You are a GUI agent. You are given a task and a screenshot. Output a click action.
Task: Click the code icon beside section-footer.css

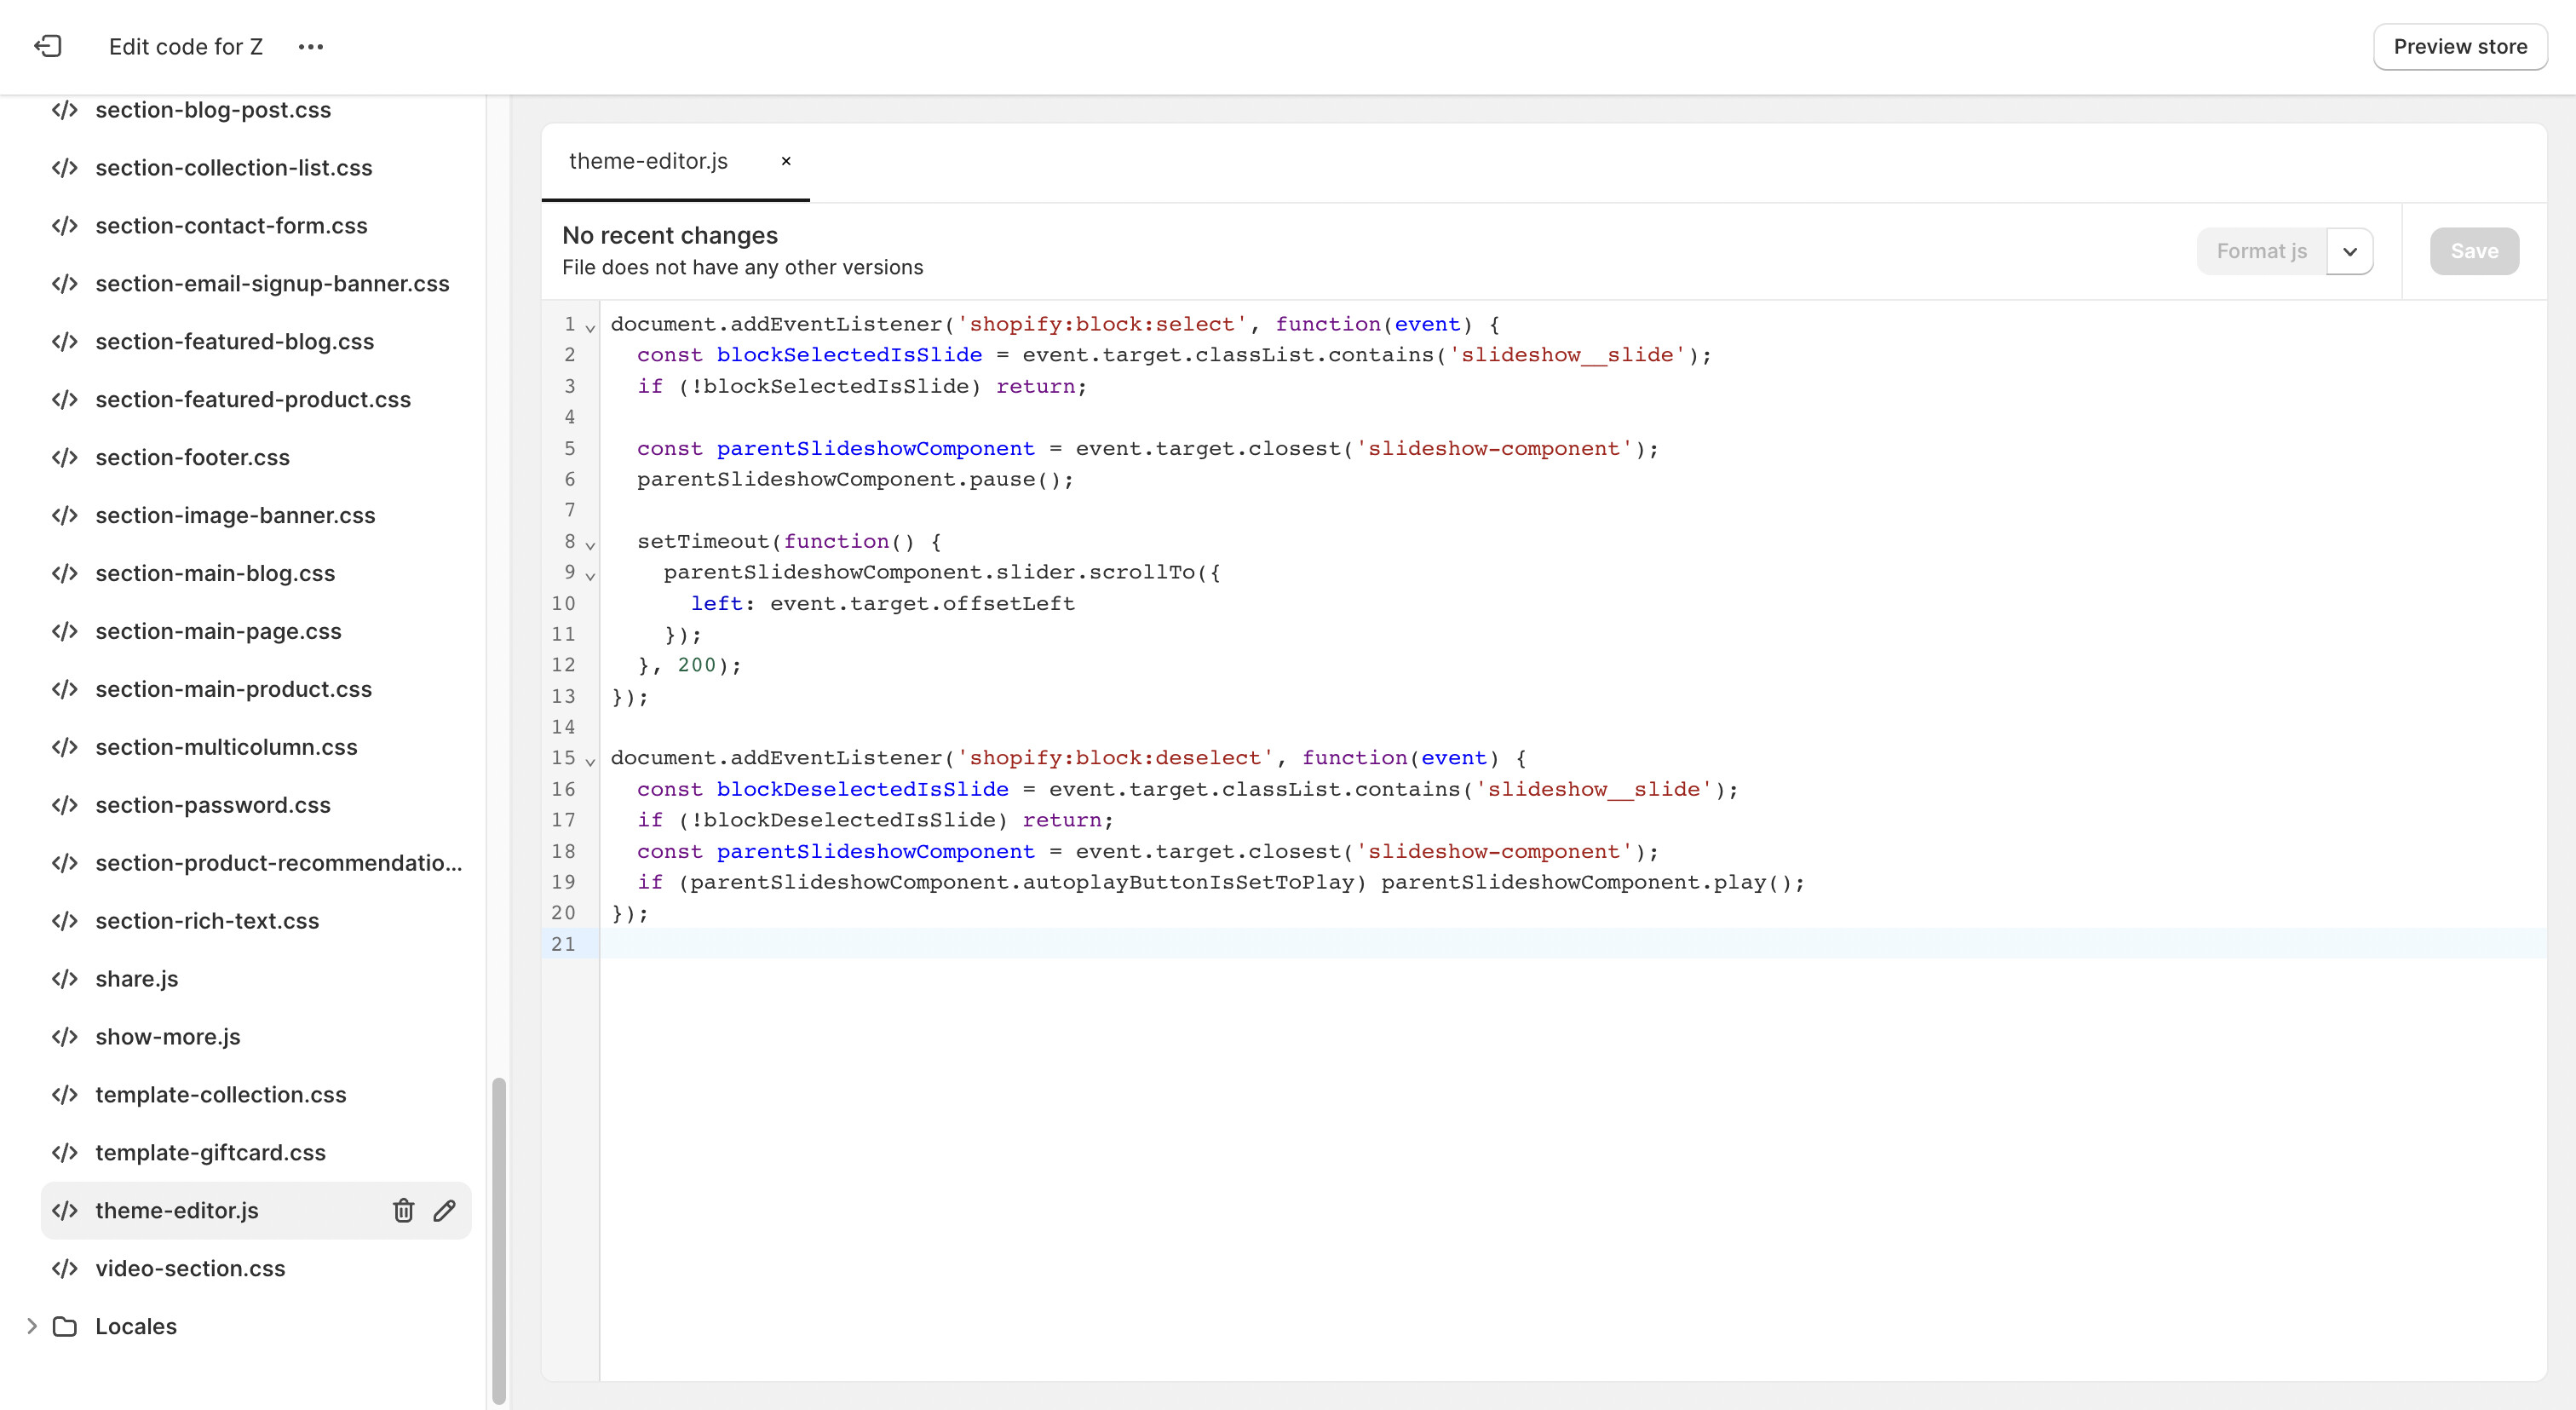click(x=65, y=457)
